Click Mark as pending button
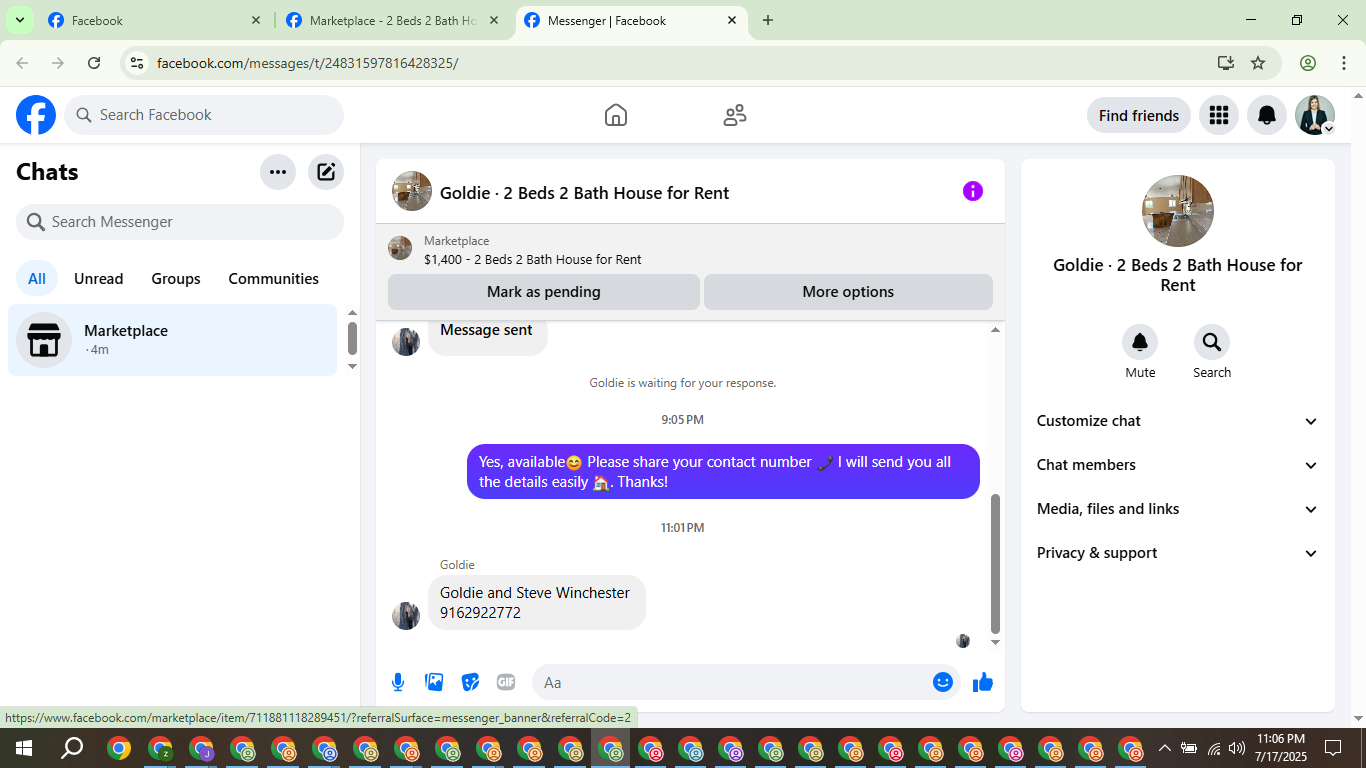The width and height of the screenshot is (1366, 768). tap(544, 292)
